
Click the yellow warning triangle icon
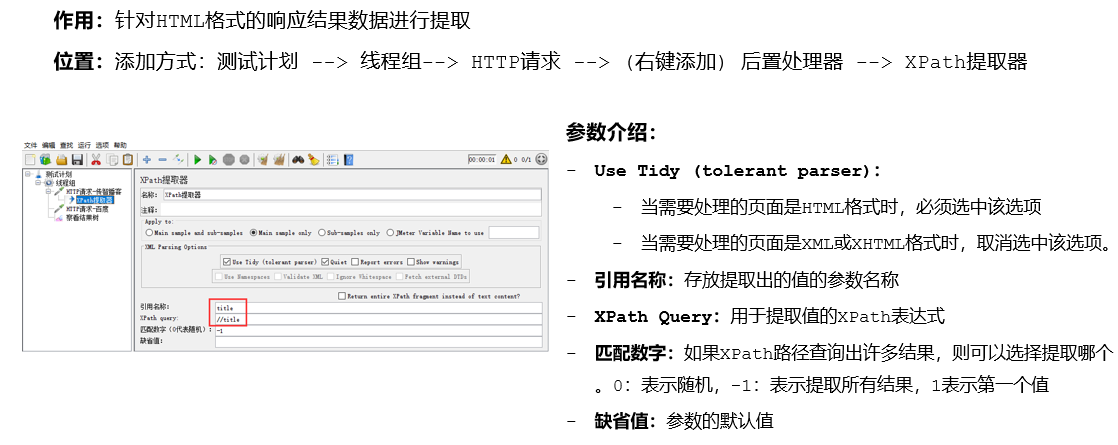tap(506, 160)
